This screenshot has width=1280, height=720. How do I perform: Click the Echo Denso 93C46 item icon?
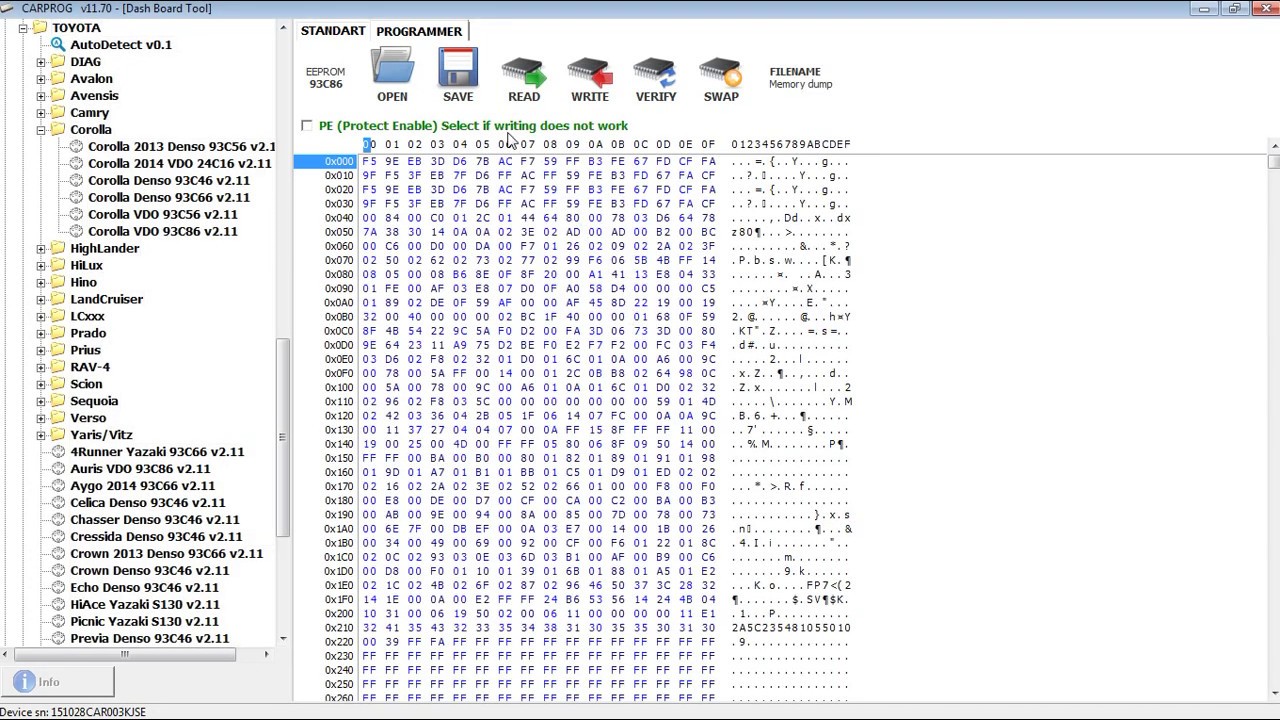[x=58, y=587]
